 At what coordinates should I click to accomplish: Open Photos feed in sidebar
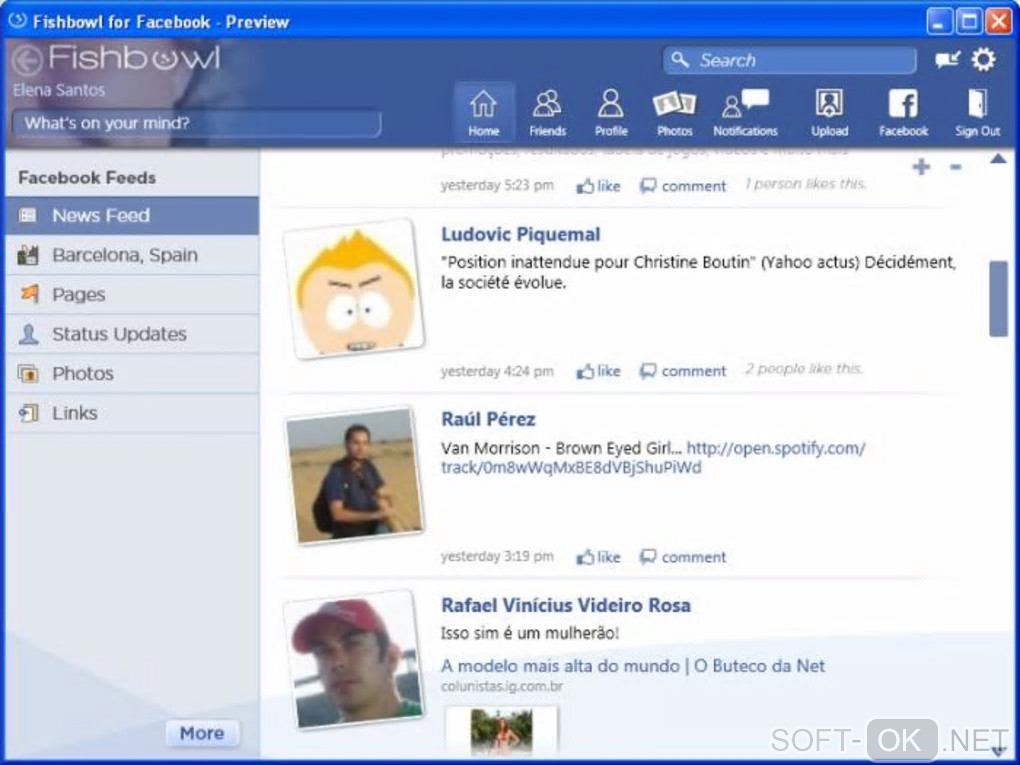(x=132, y=373)
